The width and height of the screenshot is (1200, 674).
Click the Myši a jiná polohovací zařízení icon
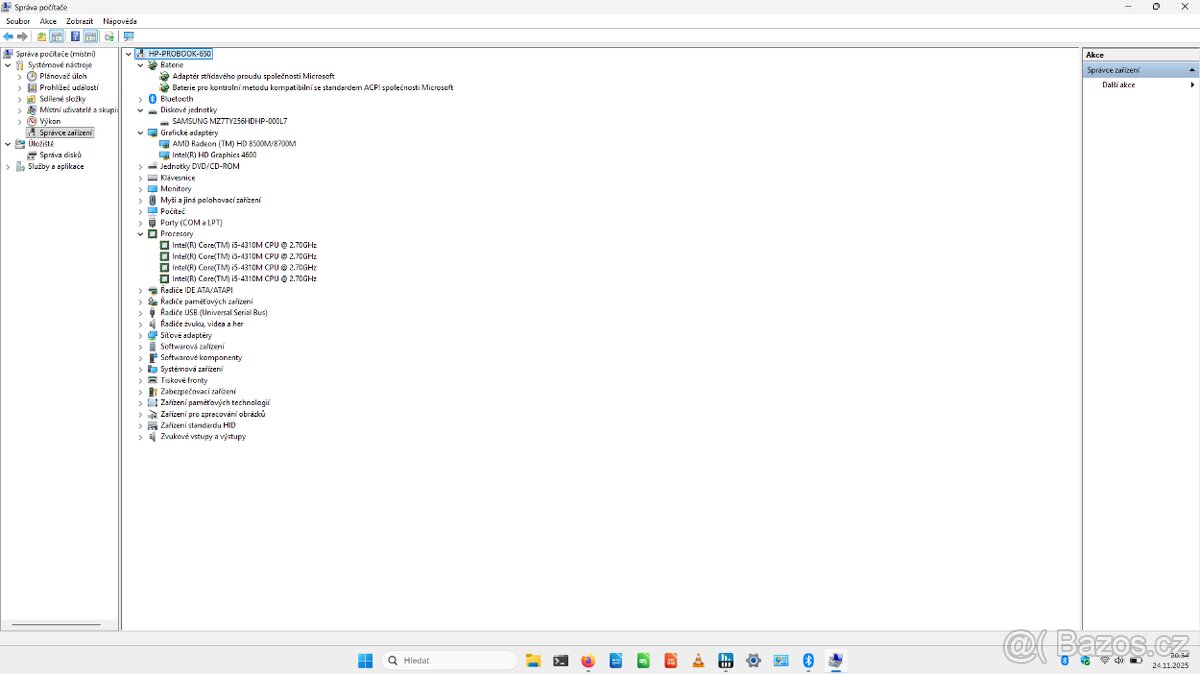click(x=152, y=200)
